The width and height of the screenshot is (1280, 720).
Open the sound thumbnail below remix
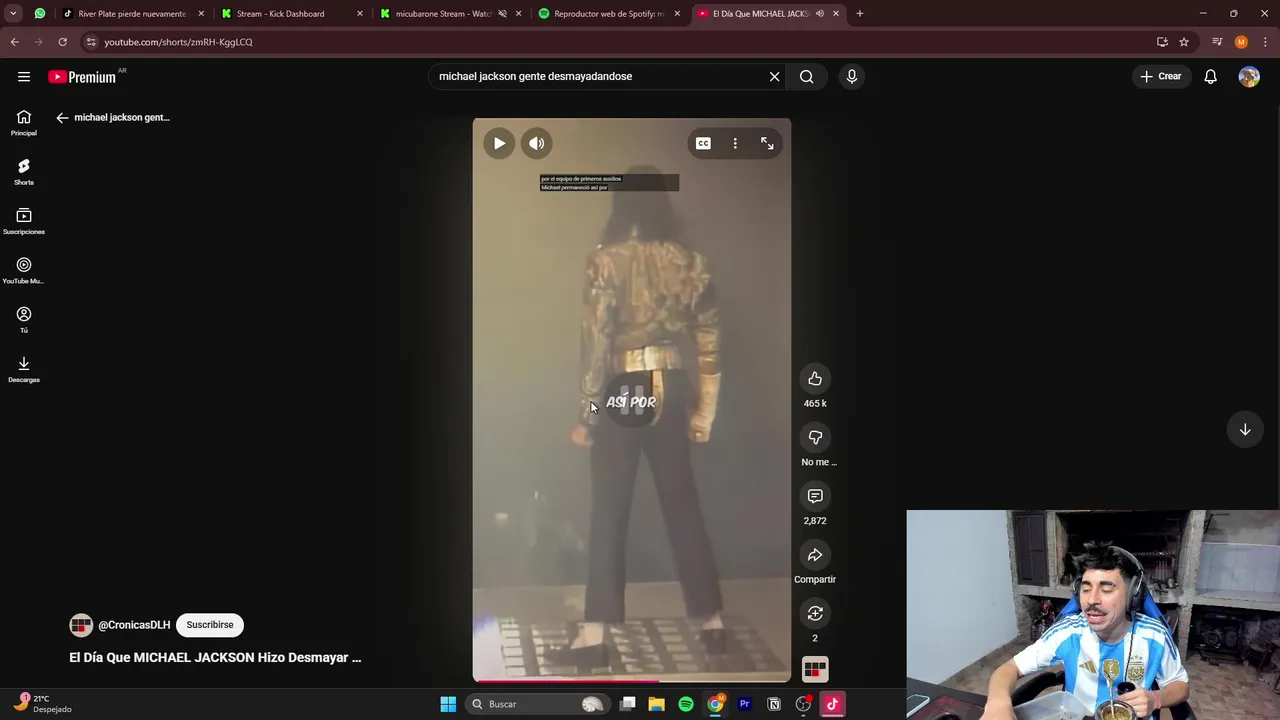815,669
